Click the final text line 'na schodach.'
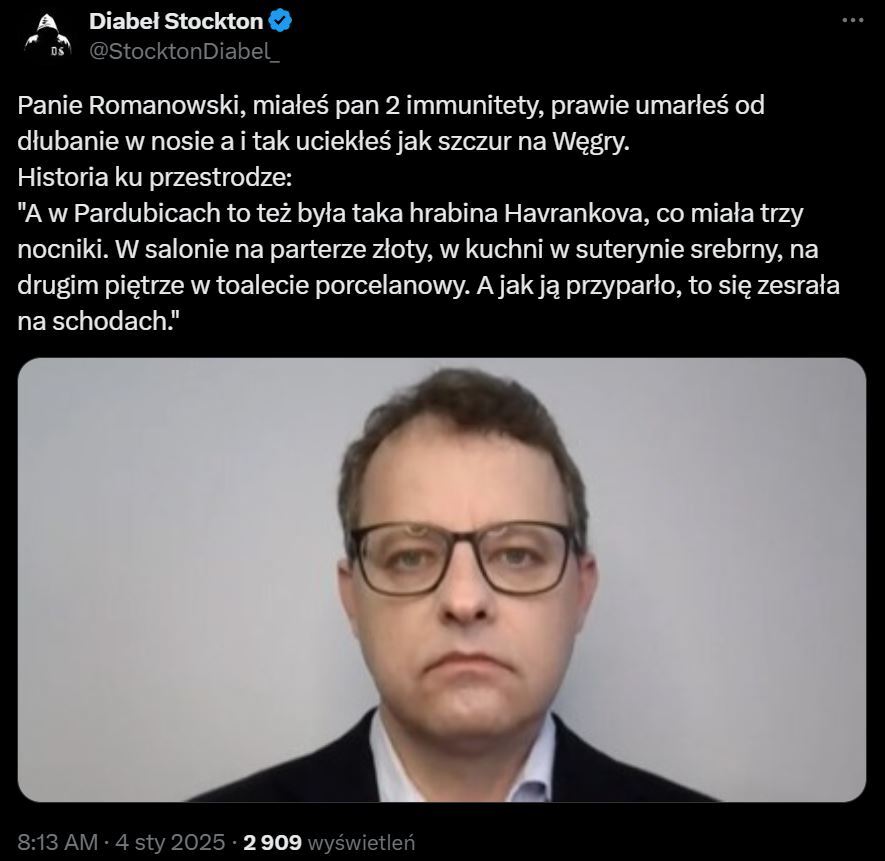 (x=98, y=322)
